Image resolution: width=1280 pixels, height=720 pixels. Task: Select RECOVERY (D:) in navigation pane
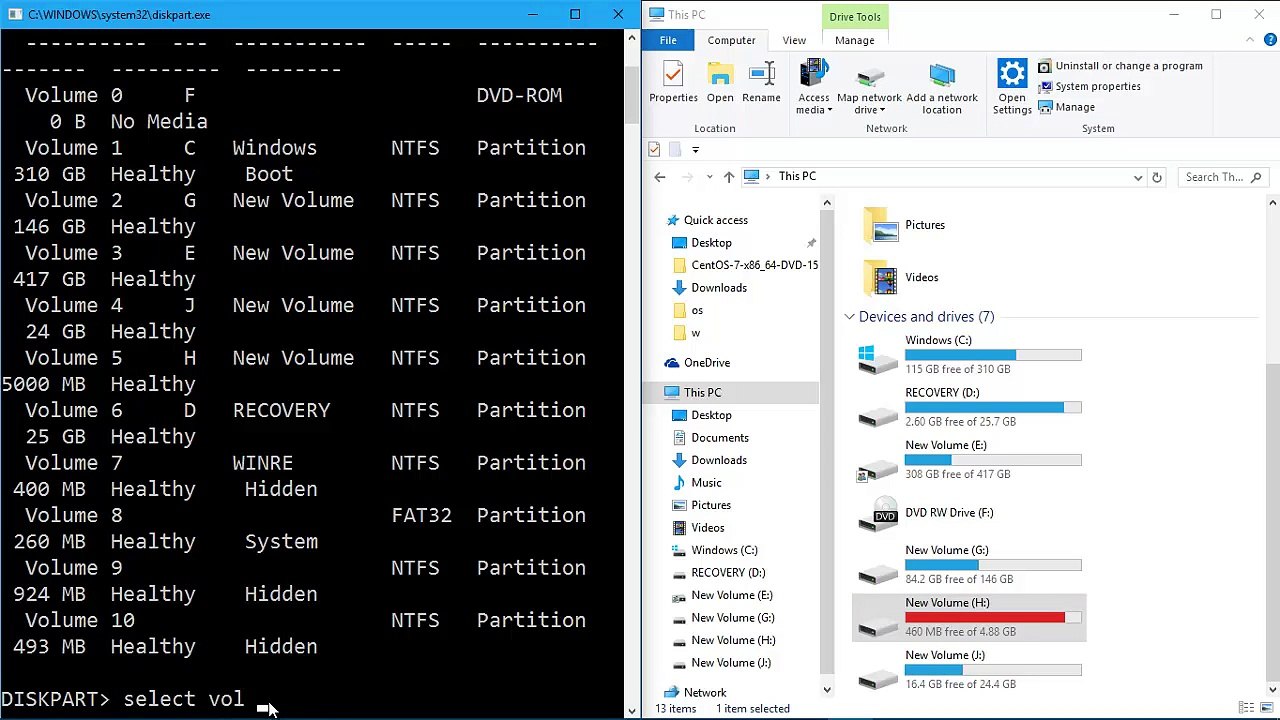point(728,573)
